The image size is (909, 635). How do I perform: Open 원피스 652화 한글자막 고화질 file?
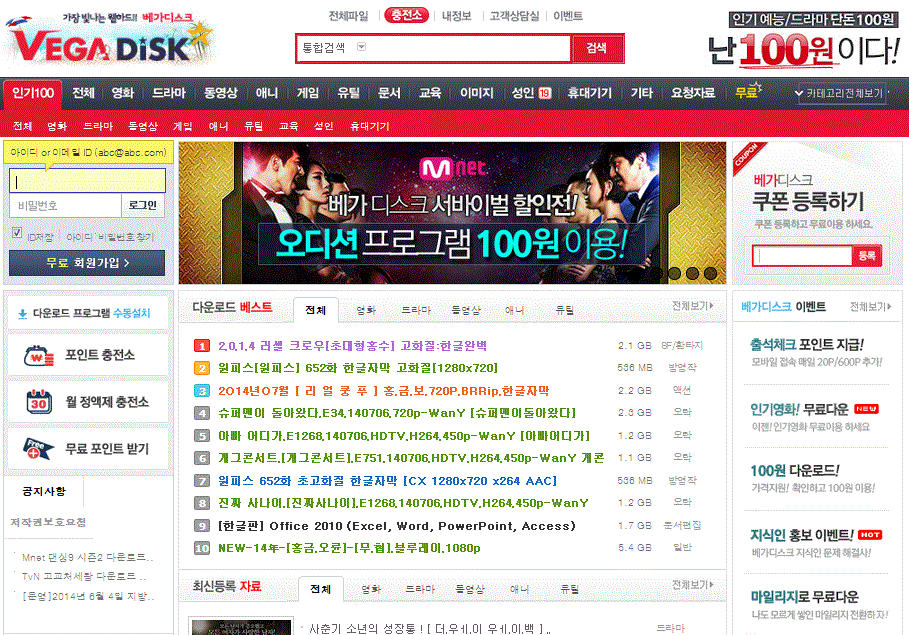click(358, 368)
